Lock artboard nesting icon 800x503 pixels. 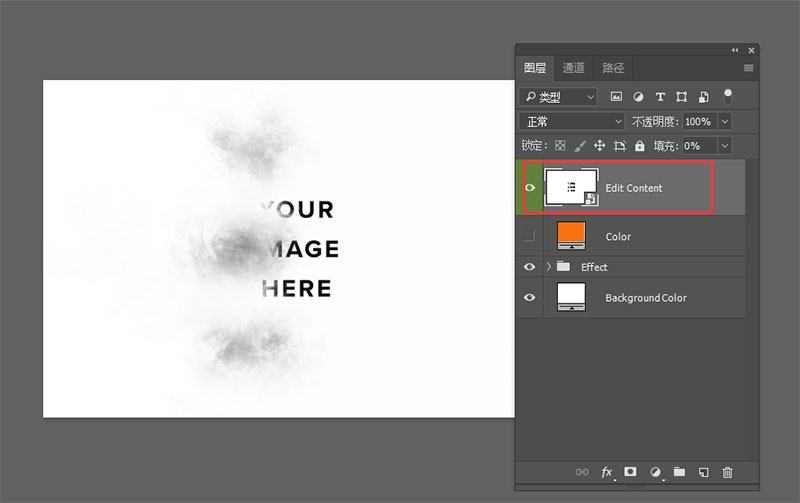click(620, 146)
